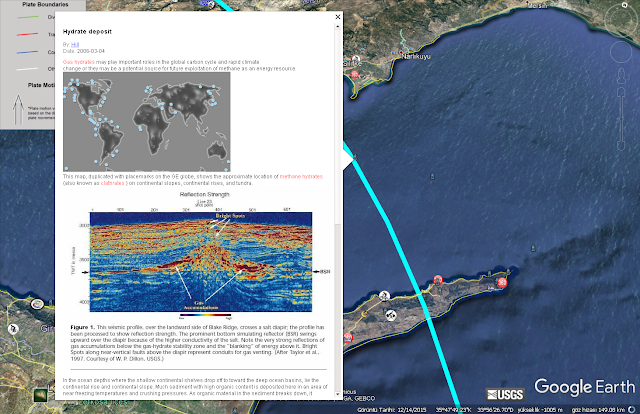Click the eye altitude readout in the status bar
The width and height of the screenshot is (640, 414).
[598, 410]
